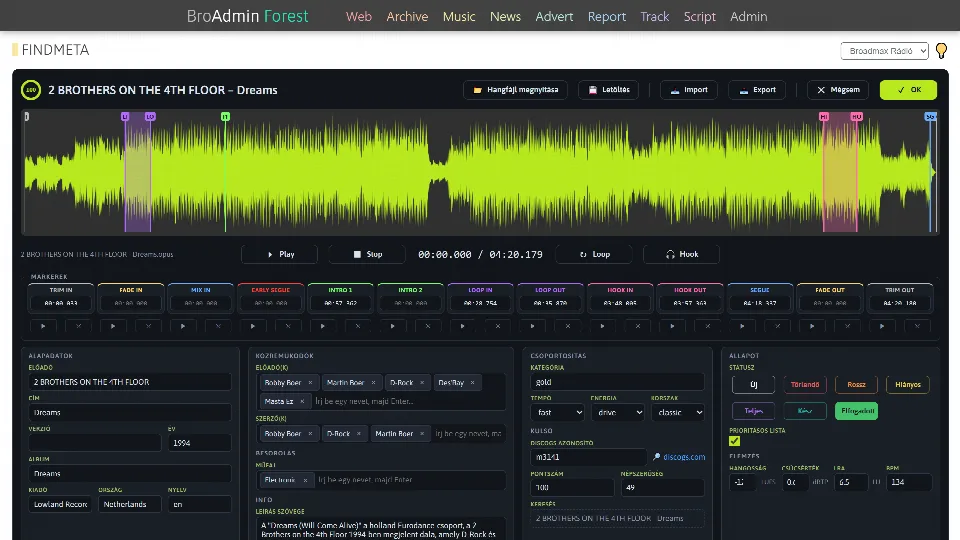Set status to Rossz

point(856,384)
